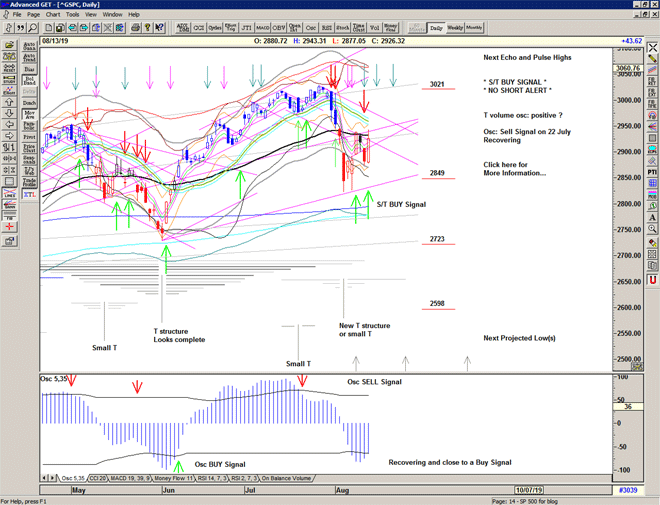Image resolution: width=660 pixels, height=505 pixels.
Task: Click the right arrow scroll icon
Action: (x=9, y=136)
